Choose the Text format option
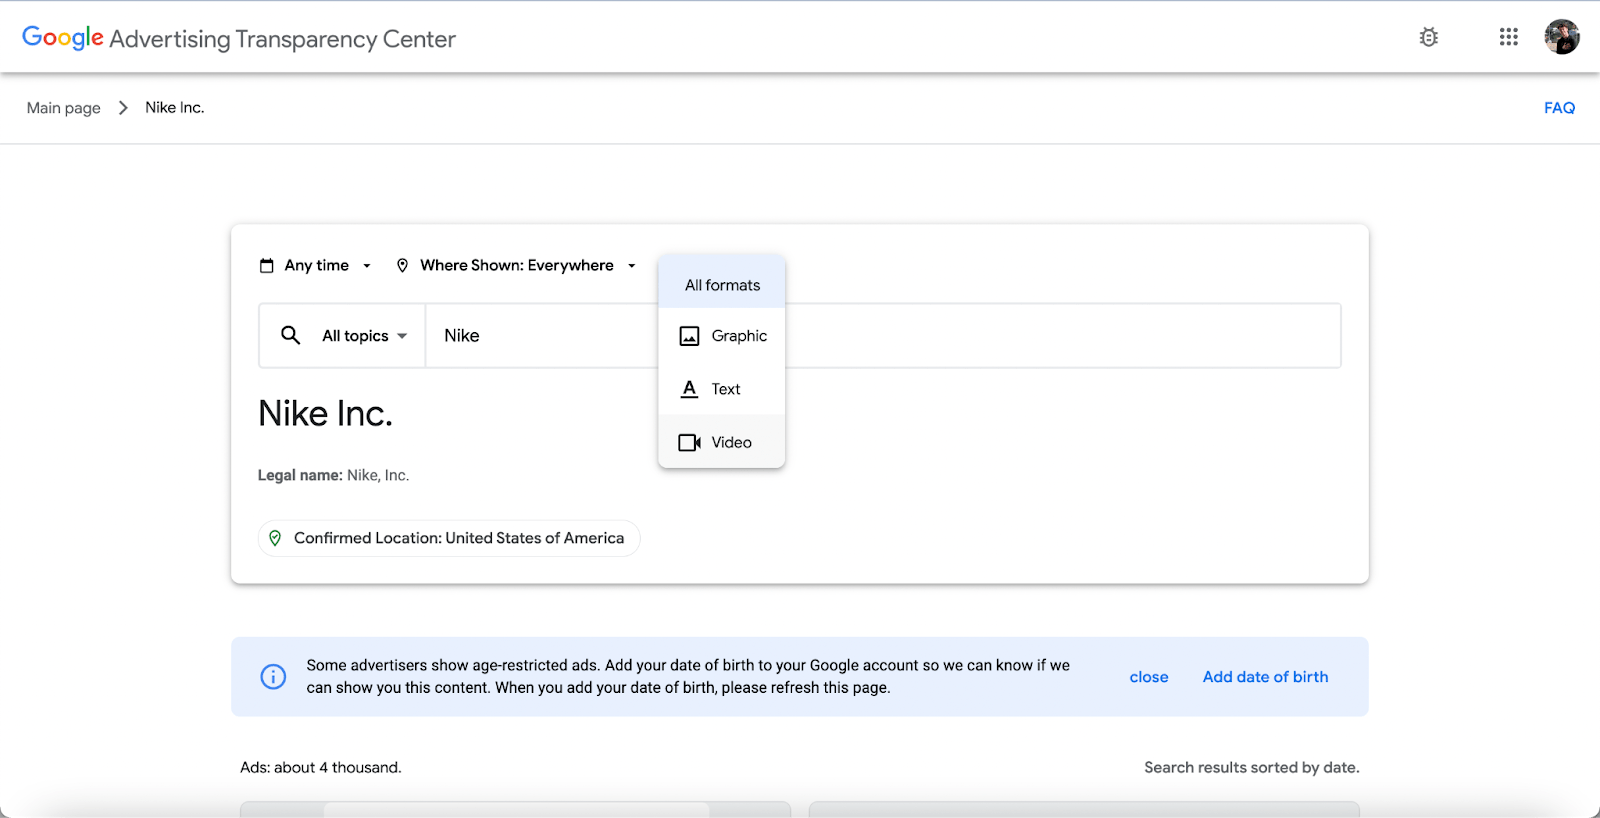 point(725,389)
